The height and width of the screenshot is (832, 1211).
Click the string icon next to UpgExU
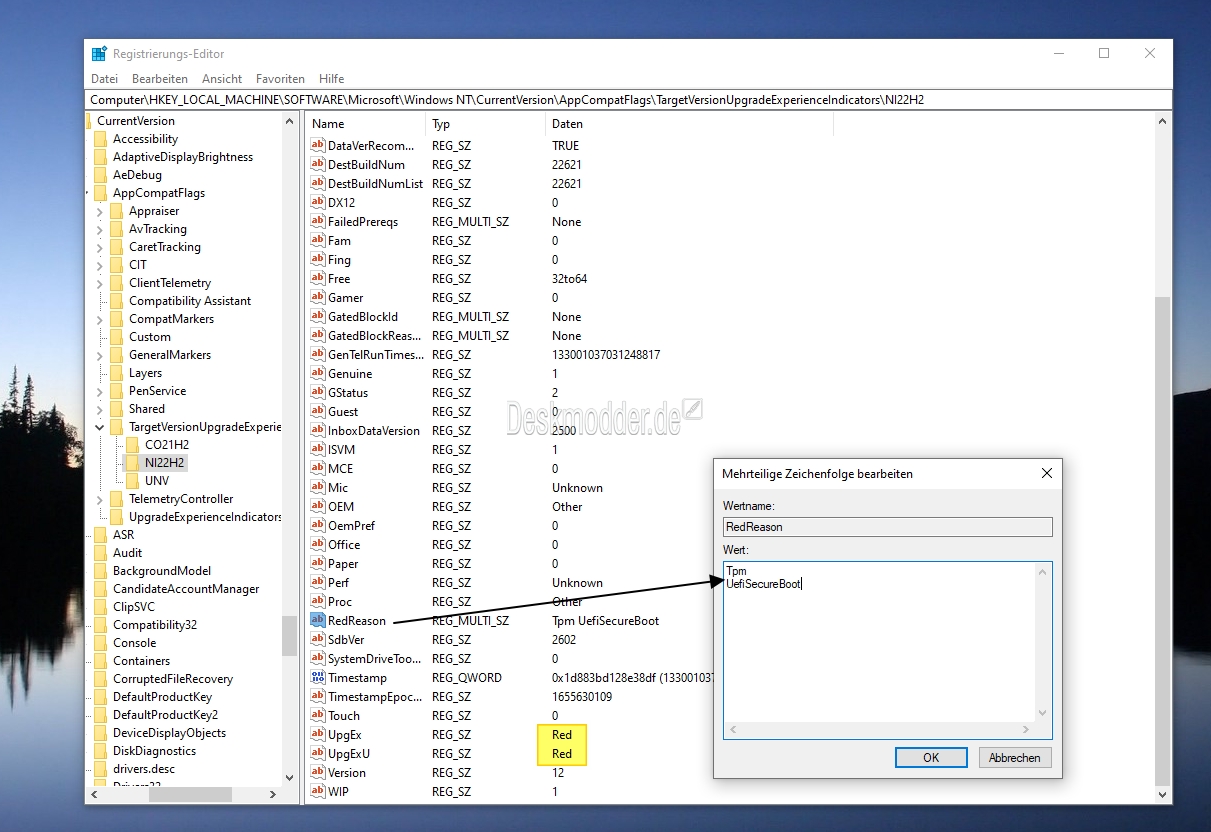coord(318,753)
